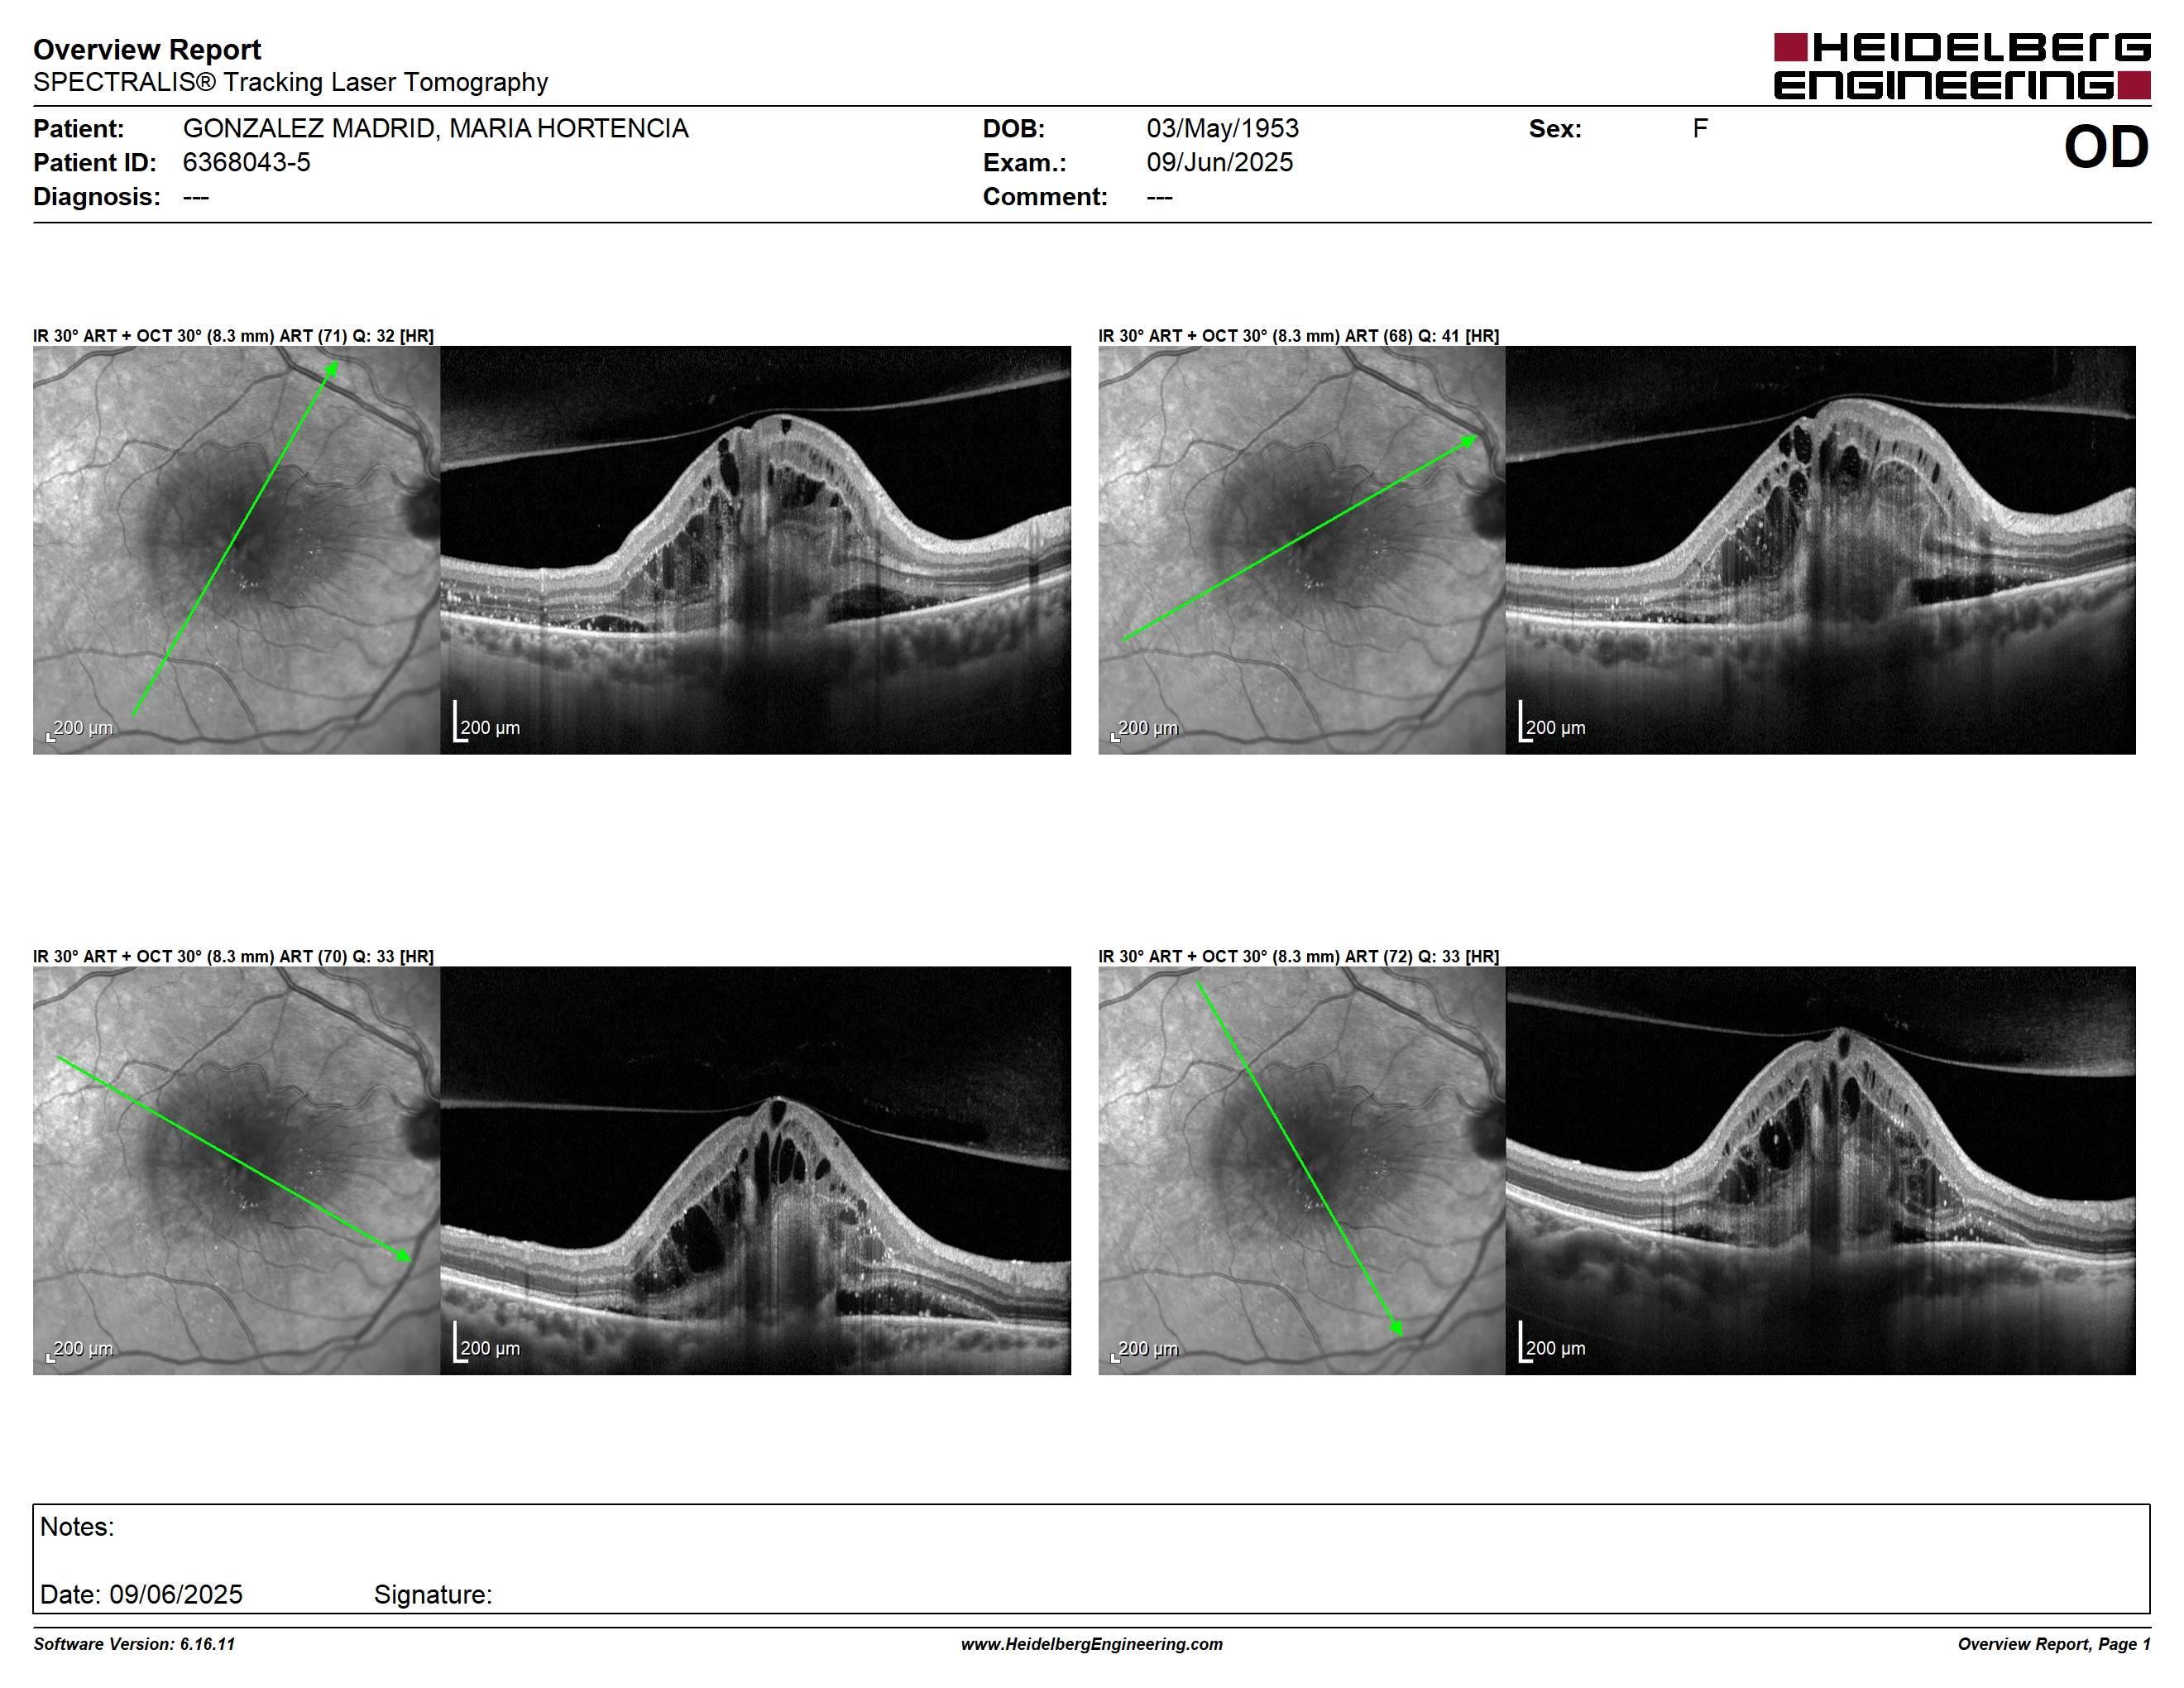This screenshot has height=1688, width=2184.
Task: Click scan caption with ART (70) Q: 33
Action: click(233, 956)
